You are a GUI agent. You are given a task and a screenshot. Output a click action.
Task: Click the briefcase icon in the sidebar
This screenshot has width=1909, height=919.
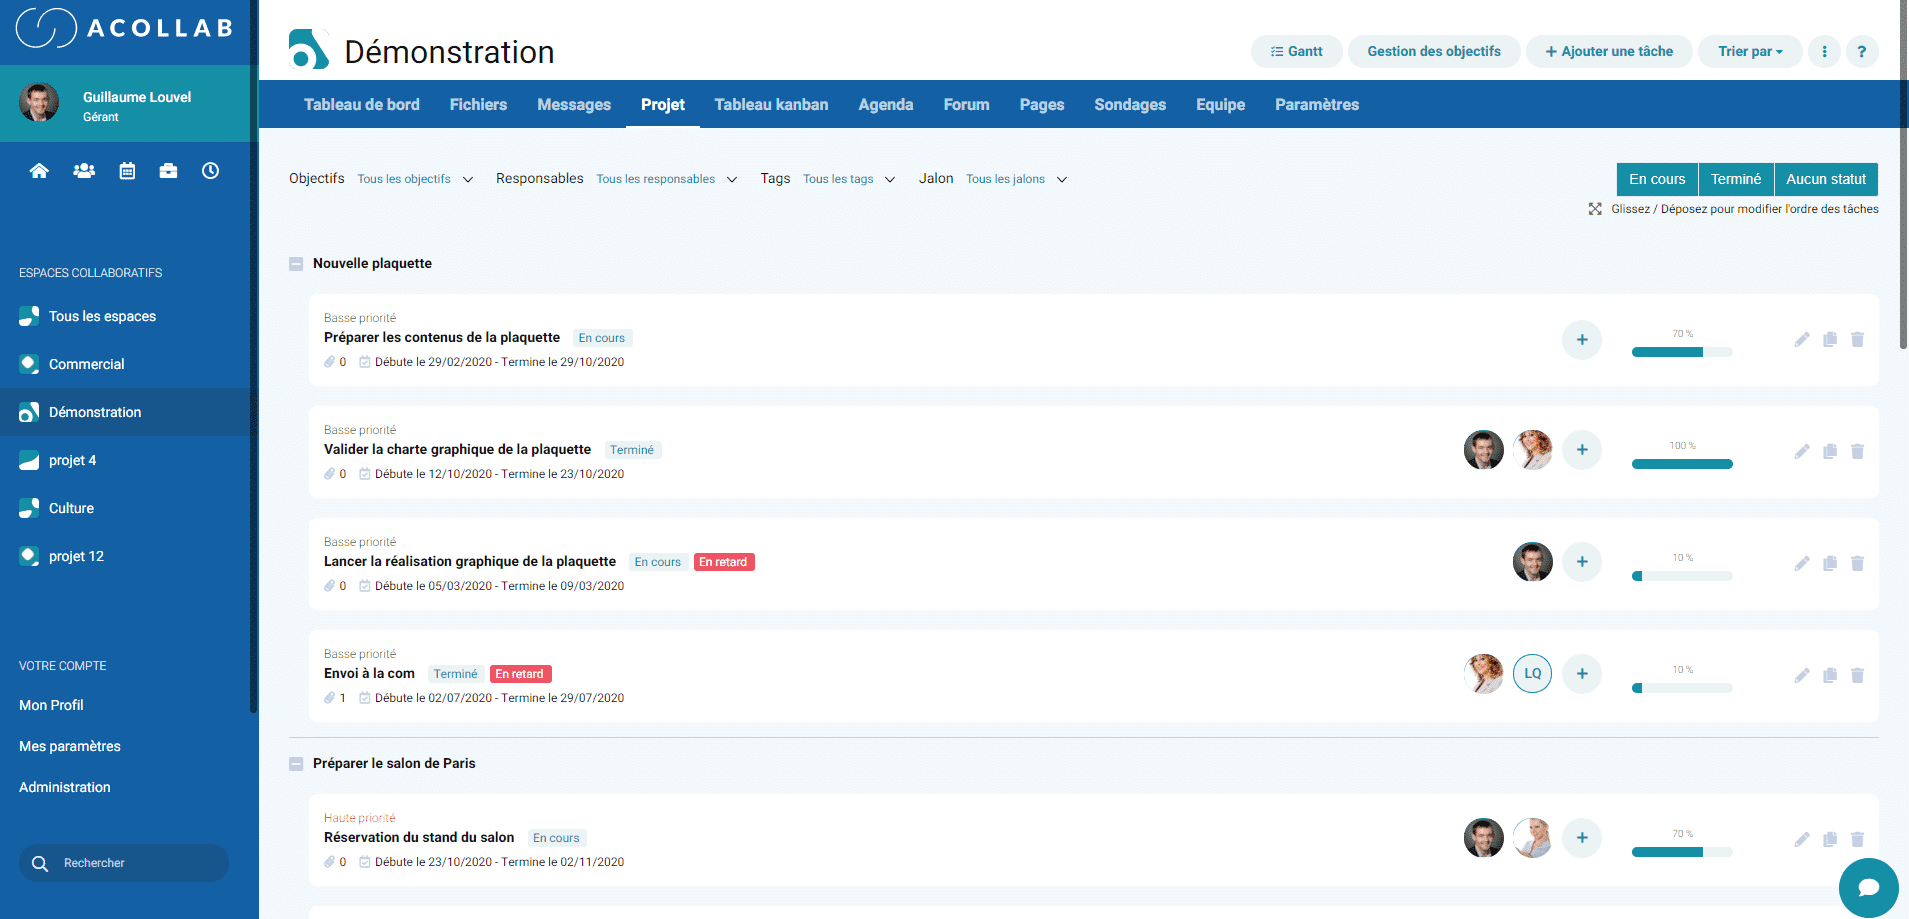click(x=168, y=170)
